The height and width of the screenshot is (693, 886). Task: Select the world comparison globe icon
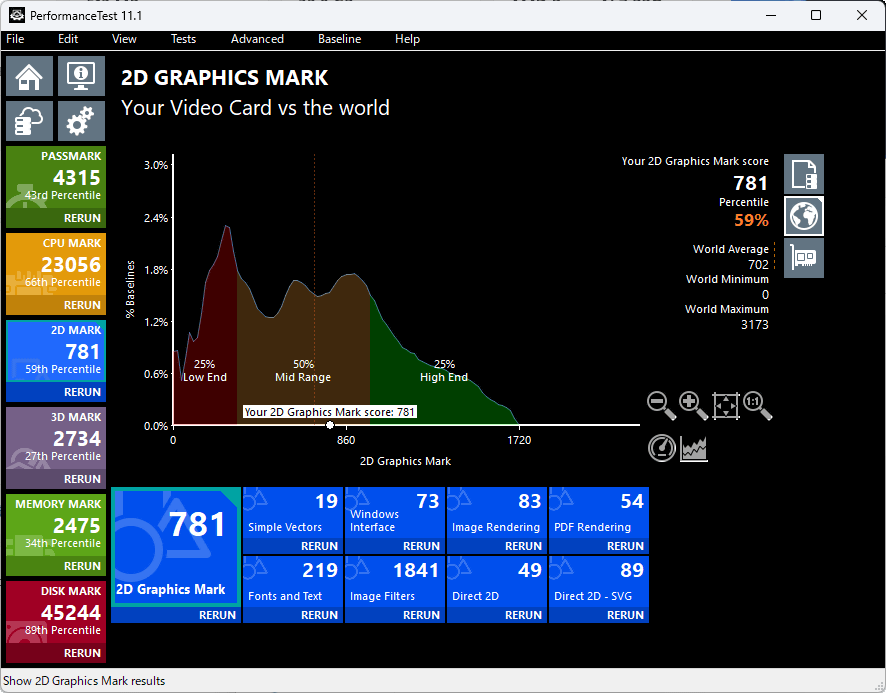pyautogui.click(x=803, y=215)
